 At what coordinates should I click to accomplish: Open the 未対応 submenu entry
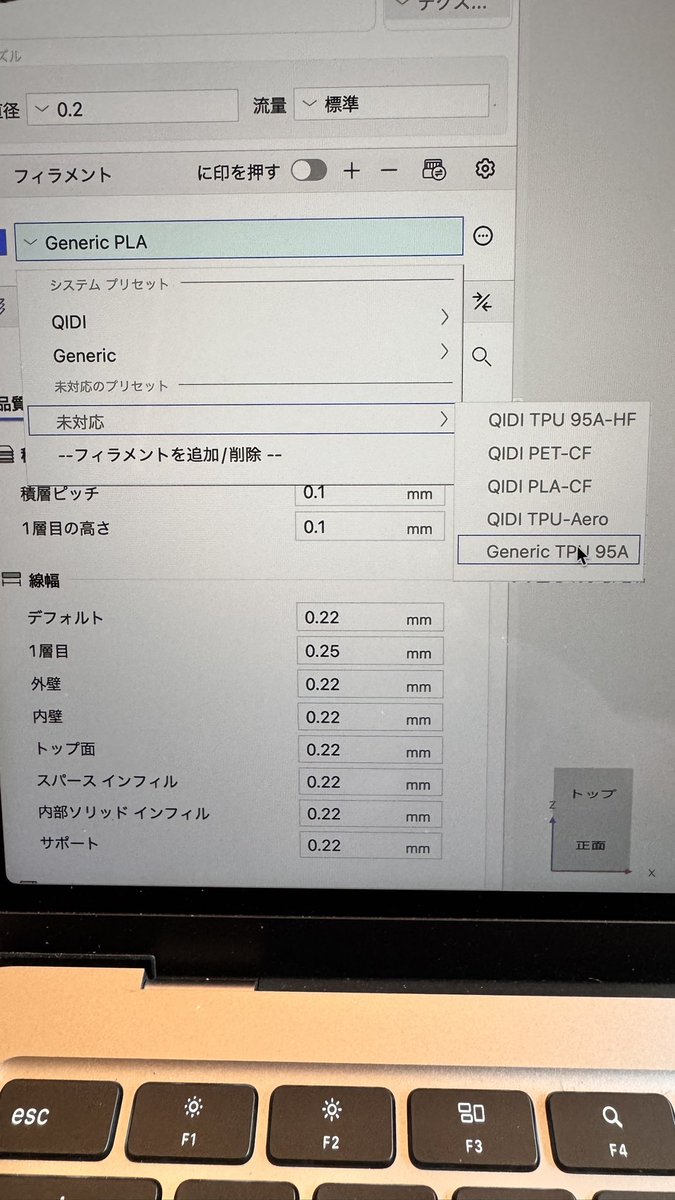[x=240, y=421]
